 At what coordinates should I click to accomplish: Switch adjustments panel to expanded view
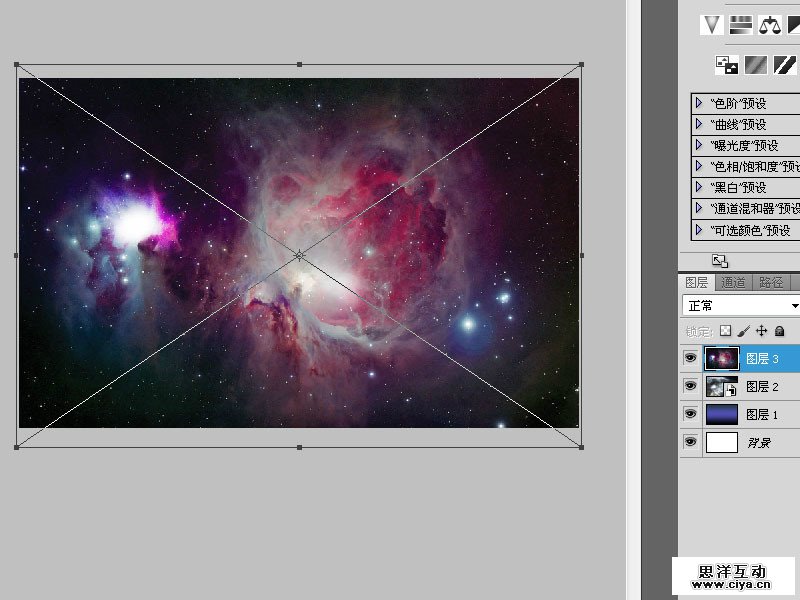coord(719,260)
